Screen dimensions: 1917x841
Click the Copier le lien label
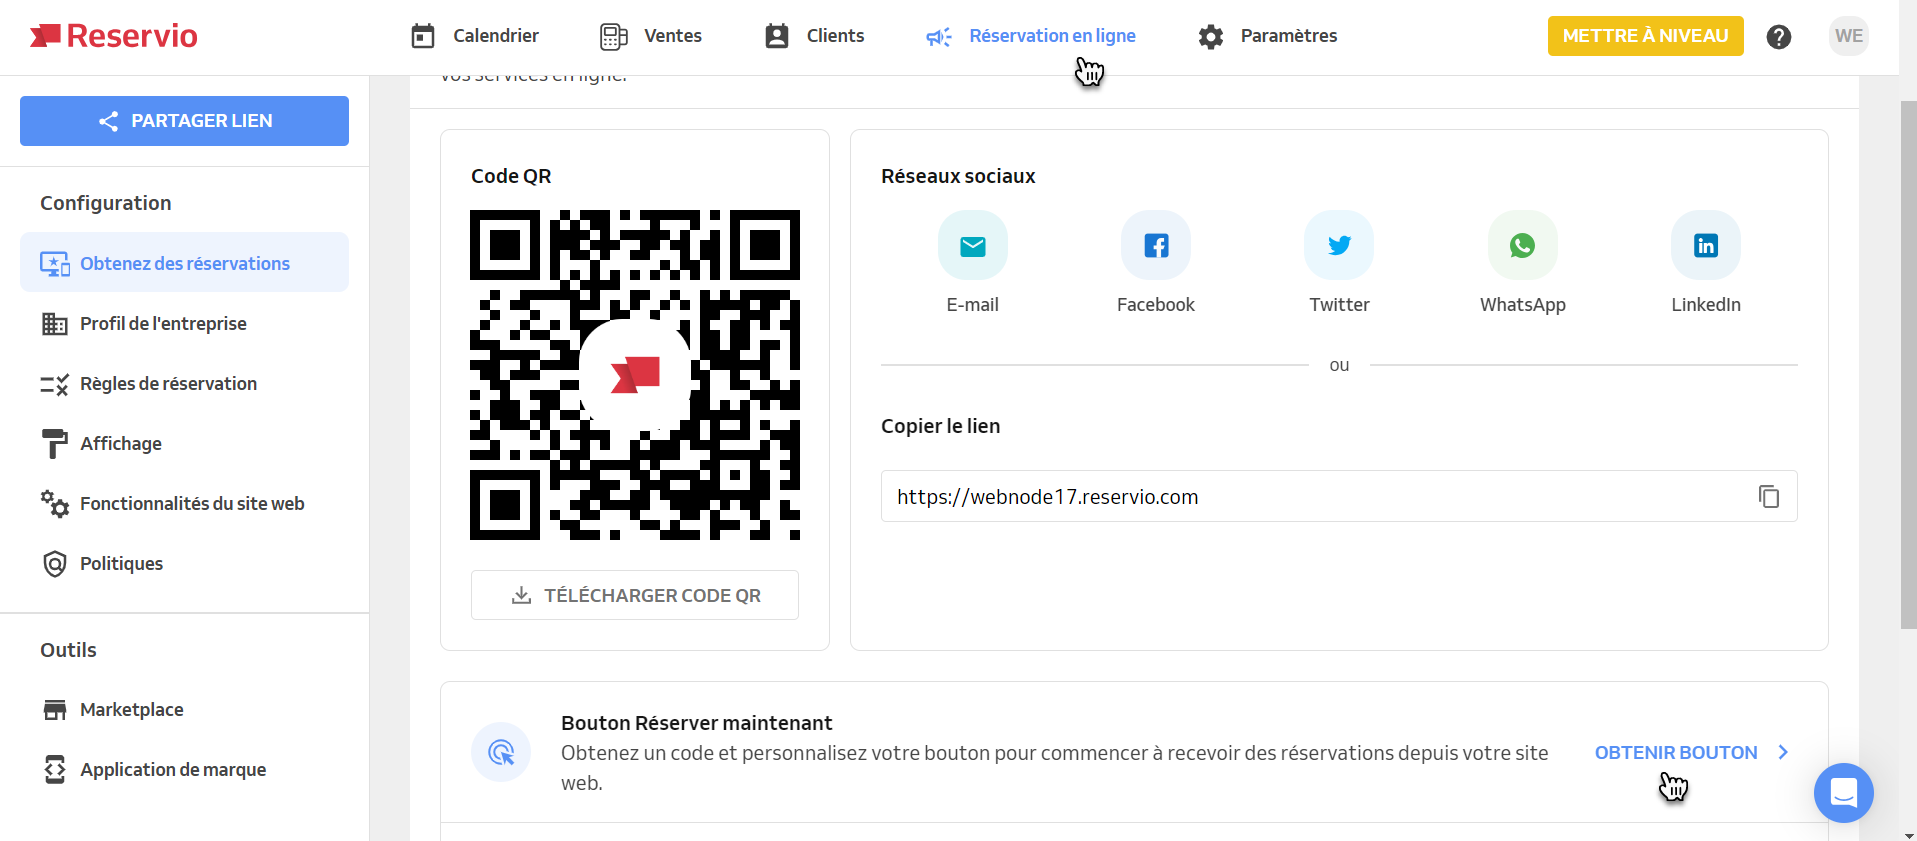[x=940, y=426]
